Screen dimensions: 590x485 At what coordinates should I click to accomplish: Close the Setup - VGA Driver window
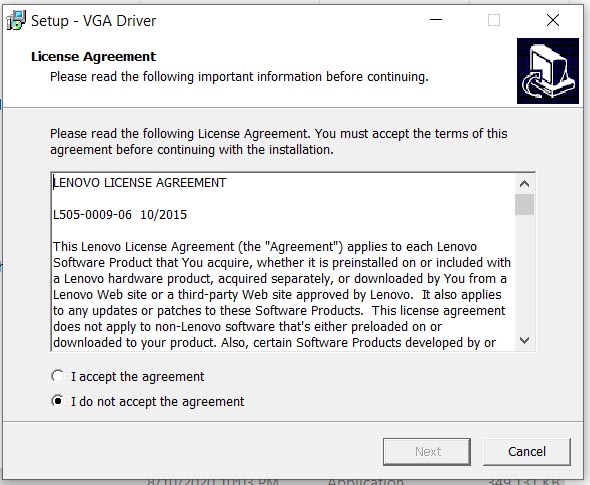[553, 20]
